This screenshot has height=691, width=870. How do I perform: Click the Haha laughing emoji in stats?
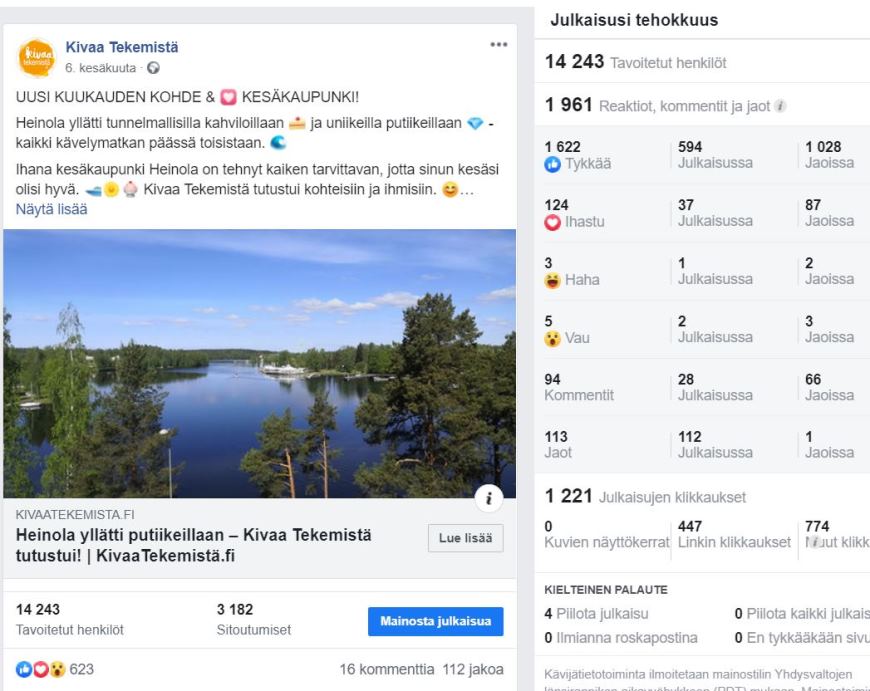[553, 280]
